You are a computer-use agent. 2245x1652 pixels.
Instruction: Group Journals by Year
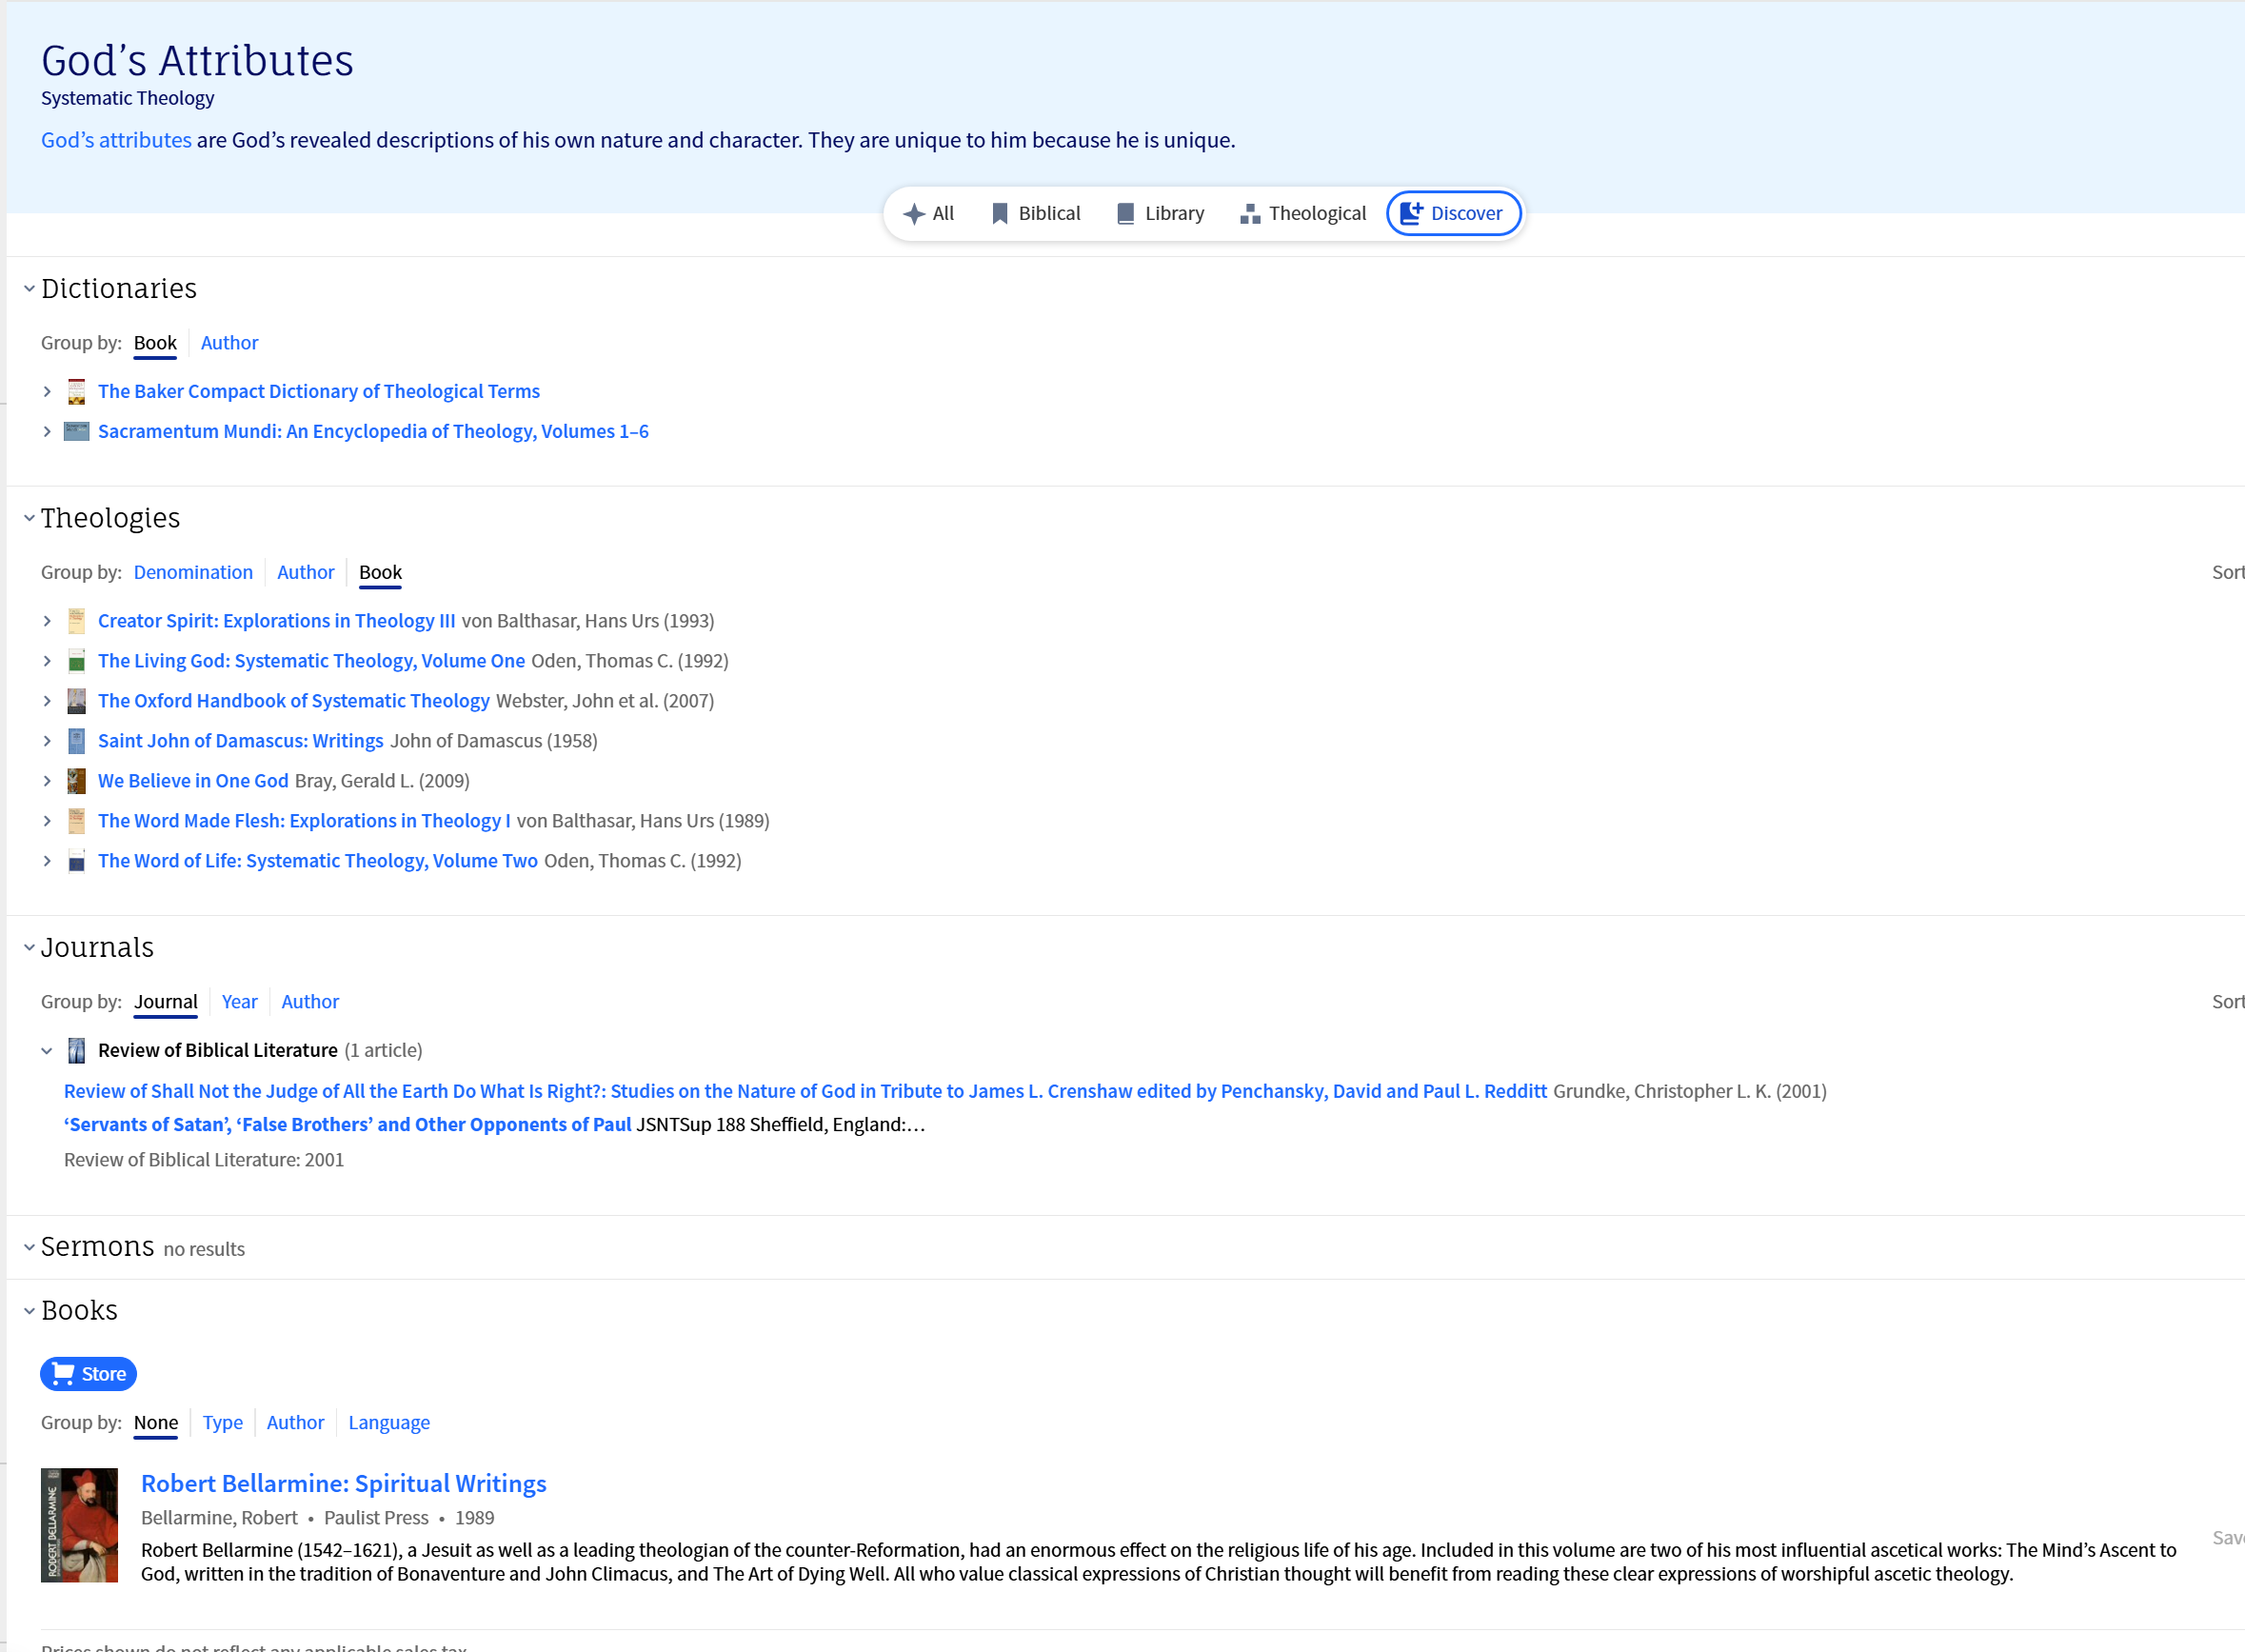pos(239,1001)
